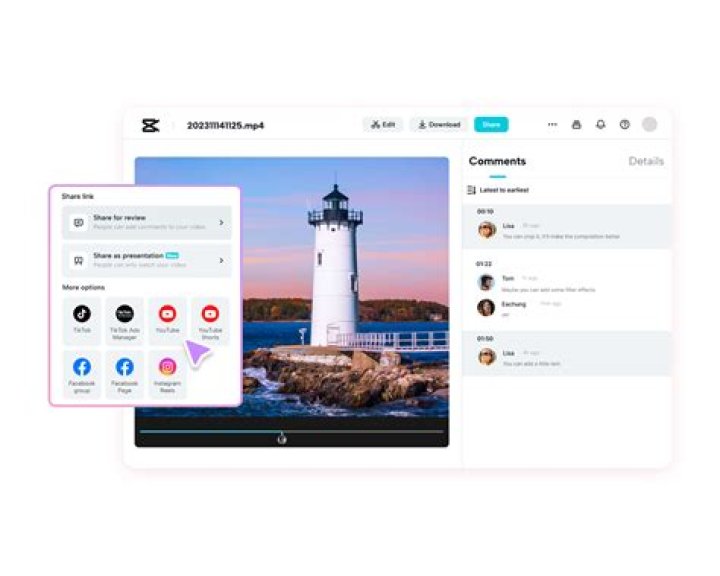The height and width of the screenshot is (576, 720).
Task: Click the Share for review comment icon
Action: click(x=79, y=223)
